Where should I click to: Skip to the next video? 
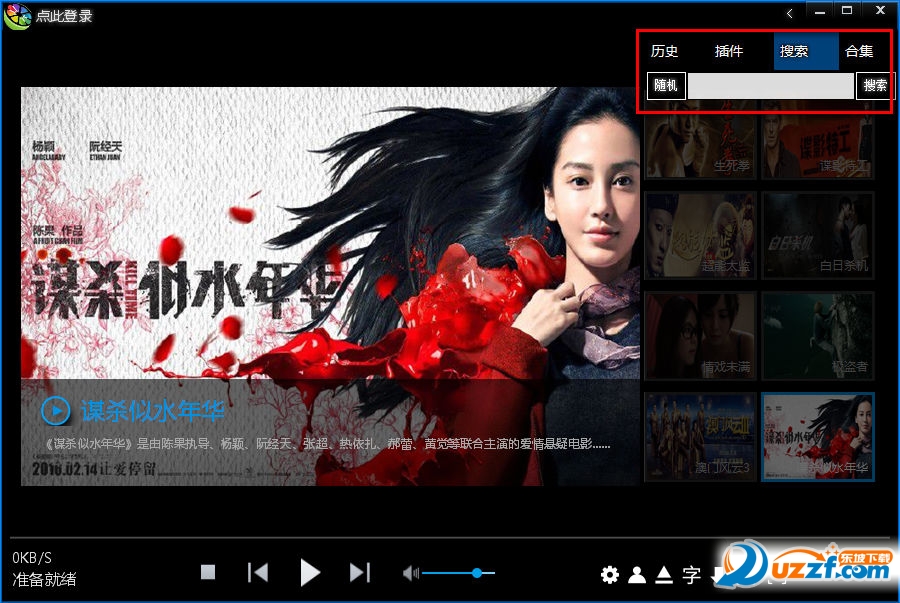coord(360,572)
